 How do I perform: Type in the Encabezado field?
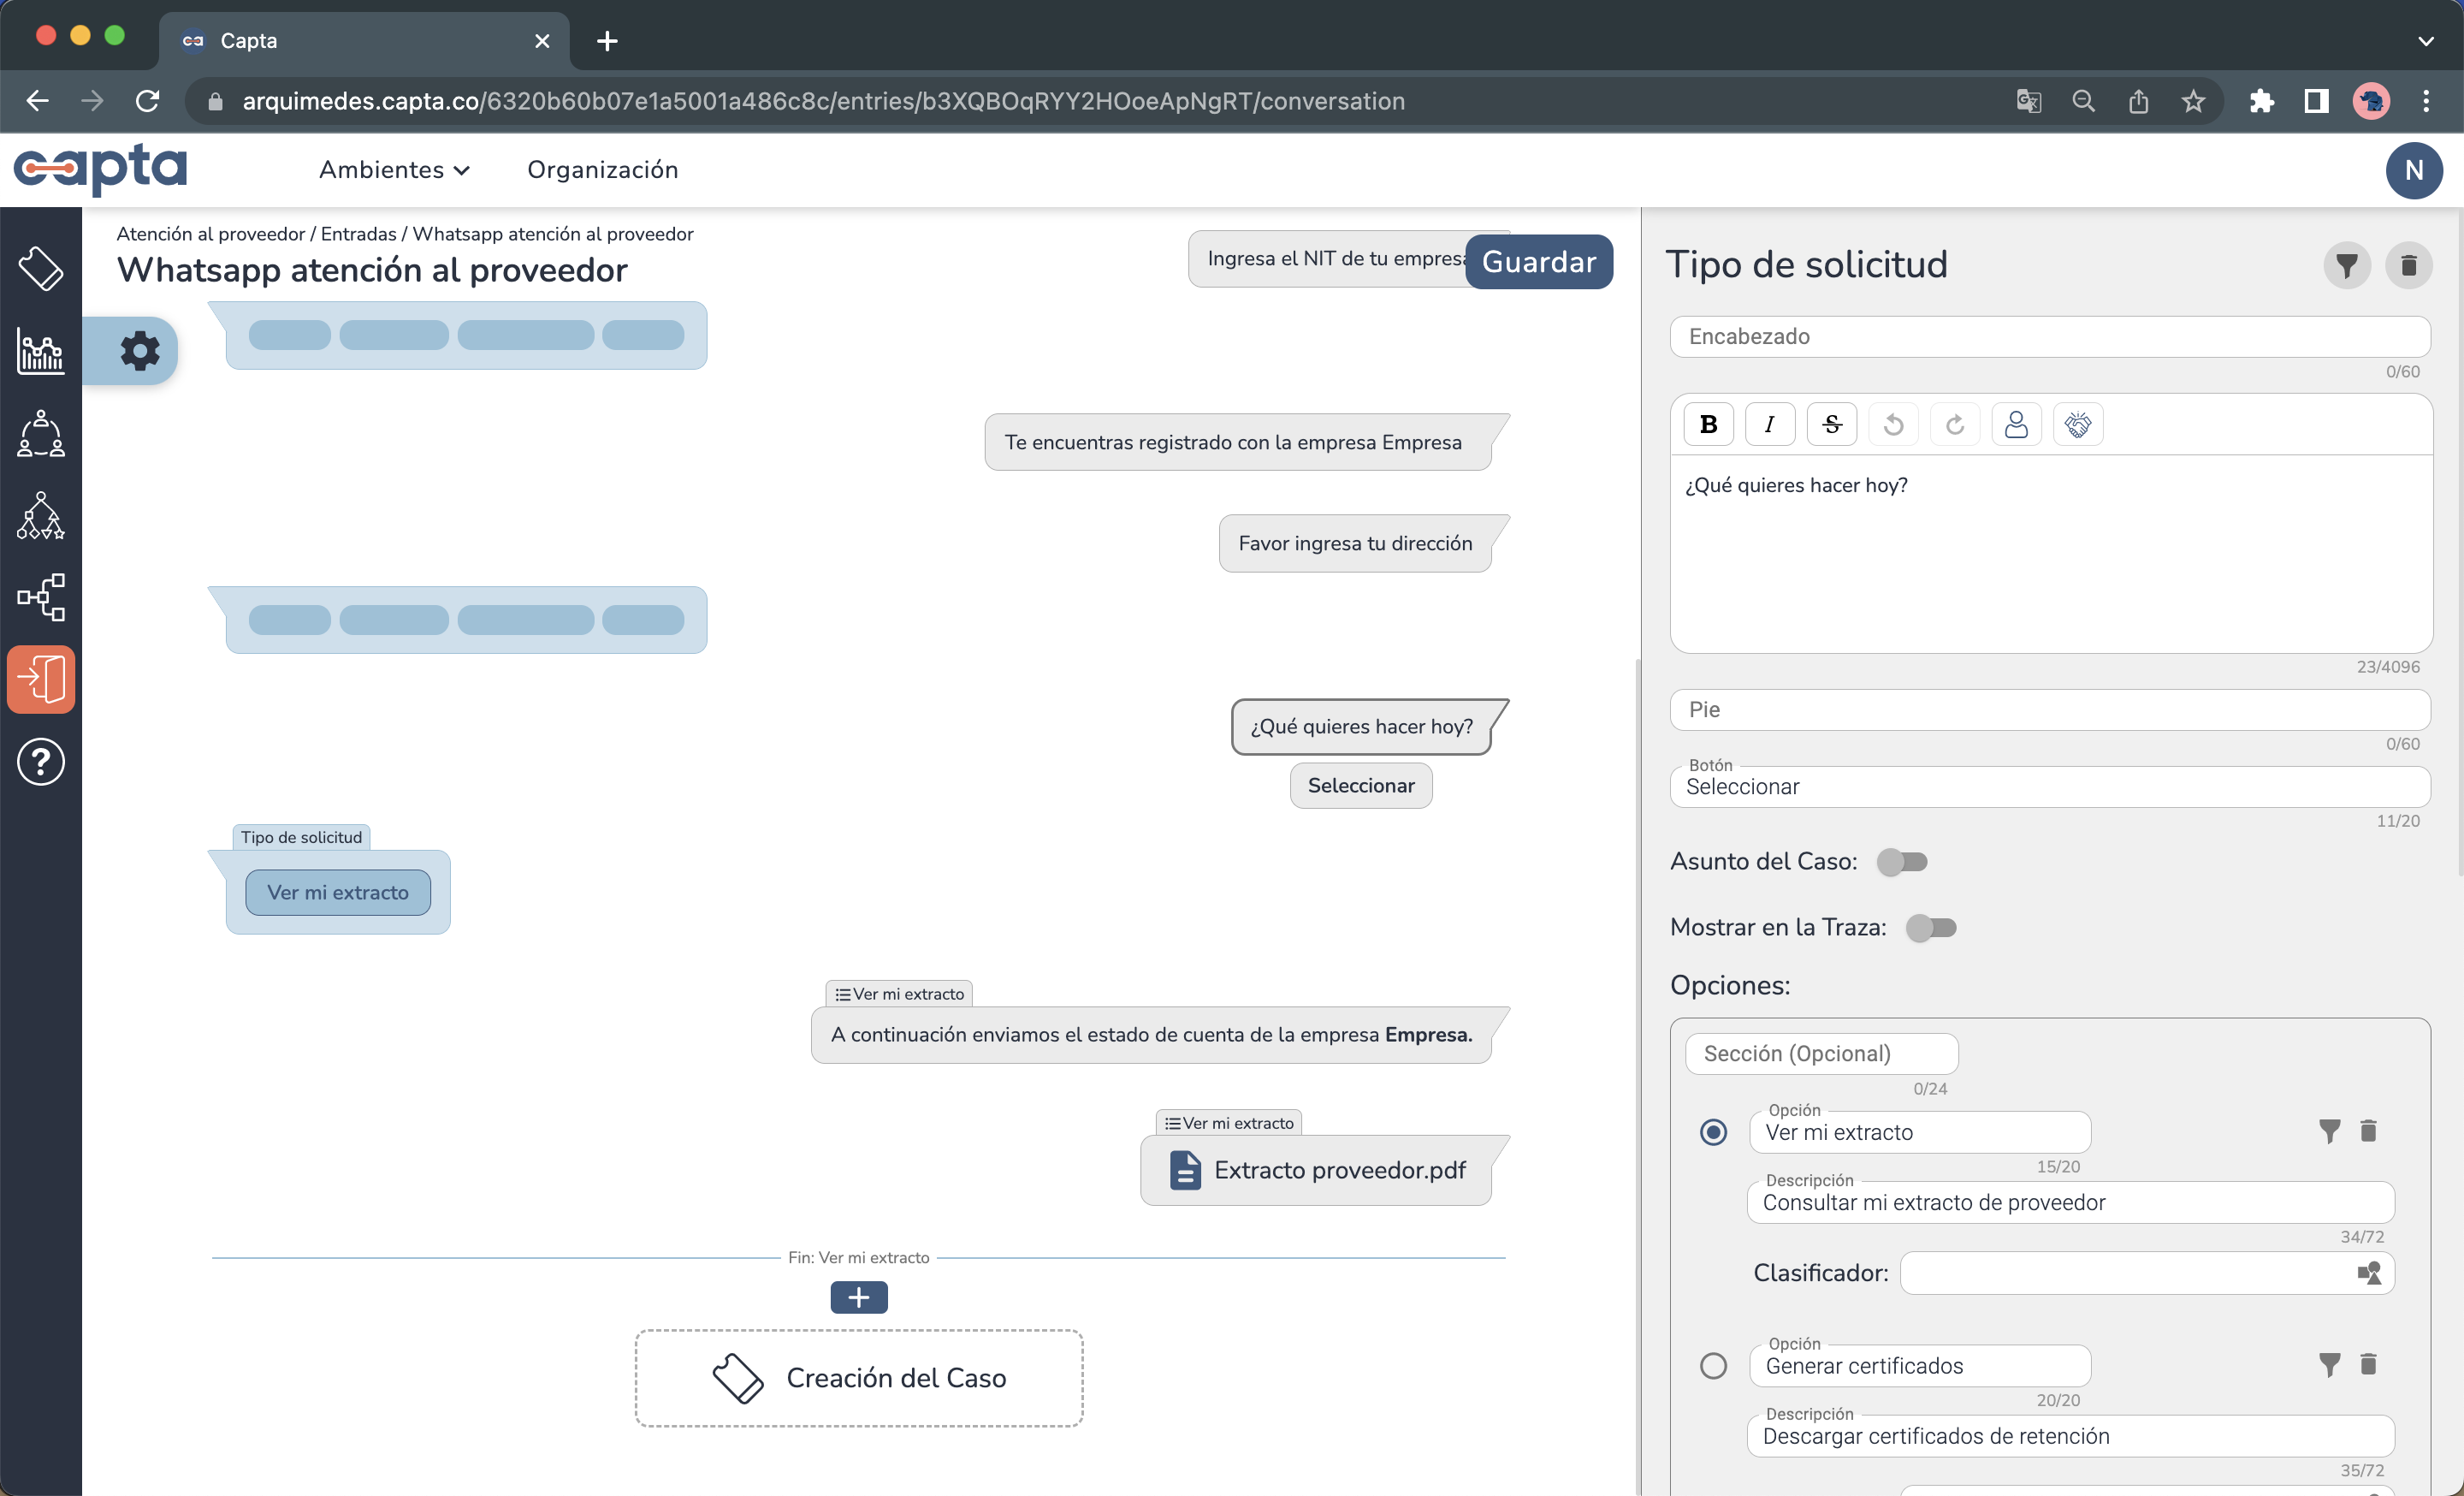(2049, 336)
